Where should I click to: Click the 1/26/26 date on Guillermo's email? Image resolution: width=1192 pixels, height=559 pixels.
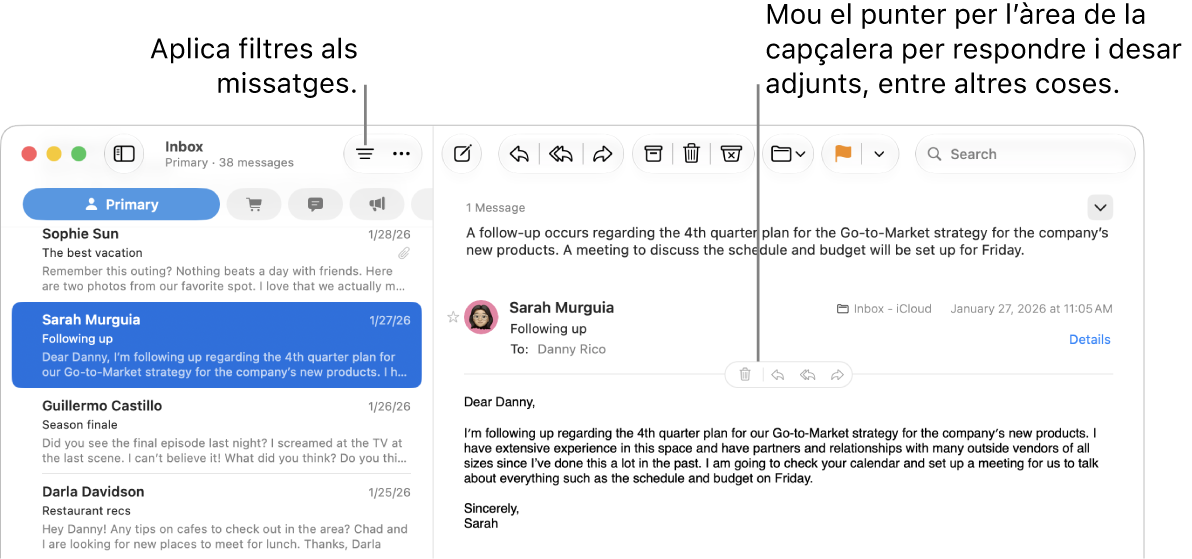(x=389, y=406)
